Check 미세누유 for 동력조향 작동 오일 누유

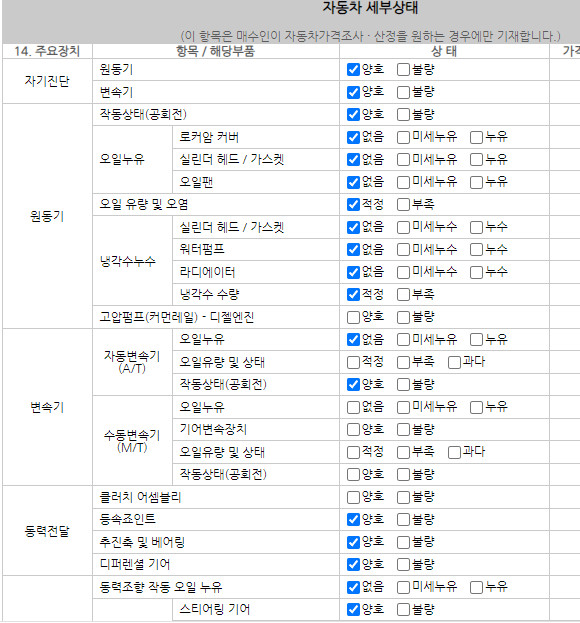point(403,587)
